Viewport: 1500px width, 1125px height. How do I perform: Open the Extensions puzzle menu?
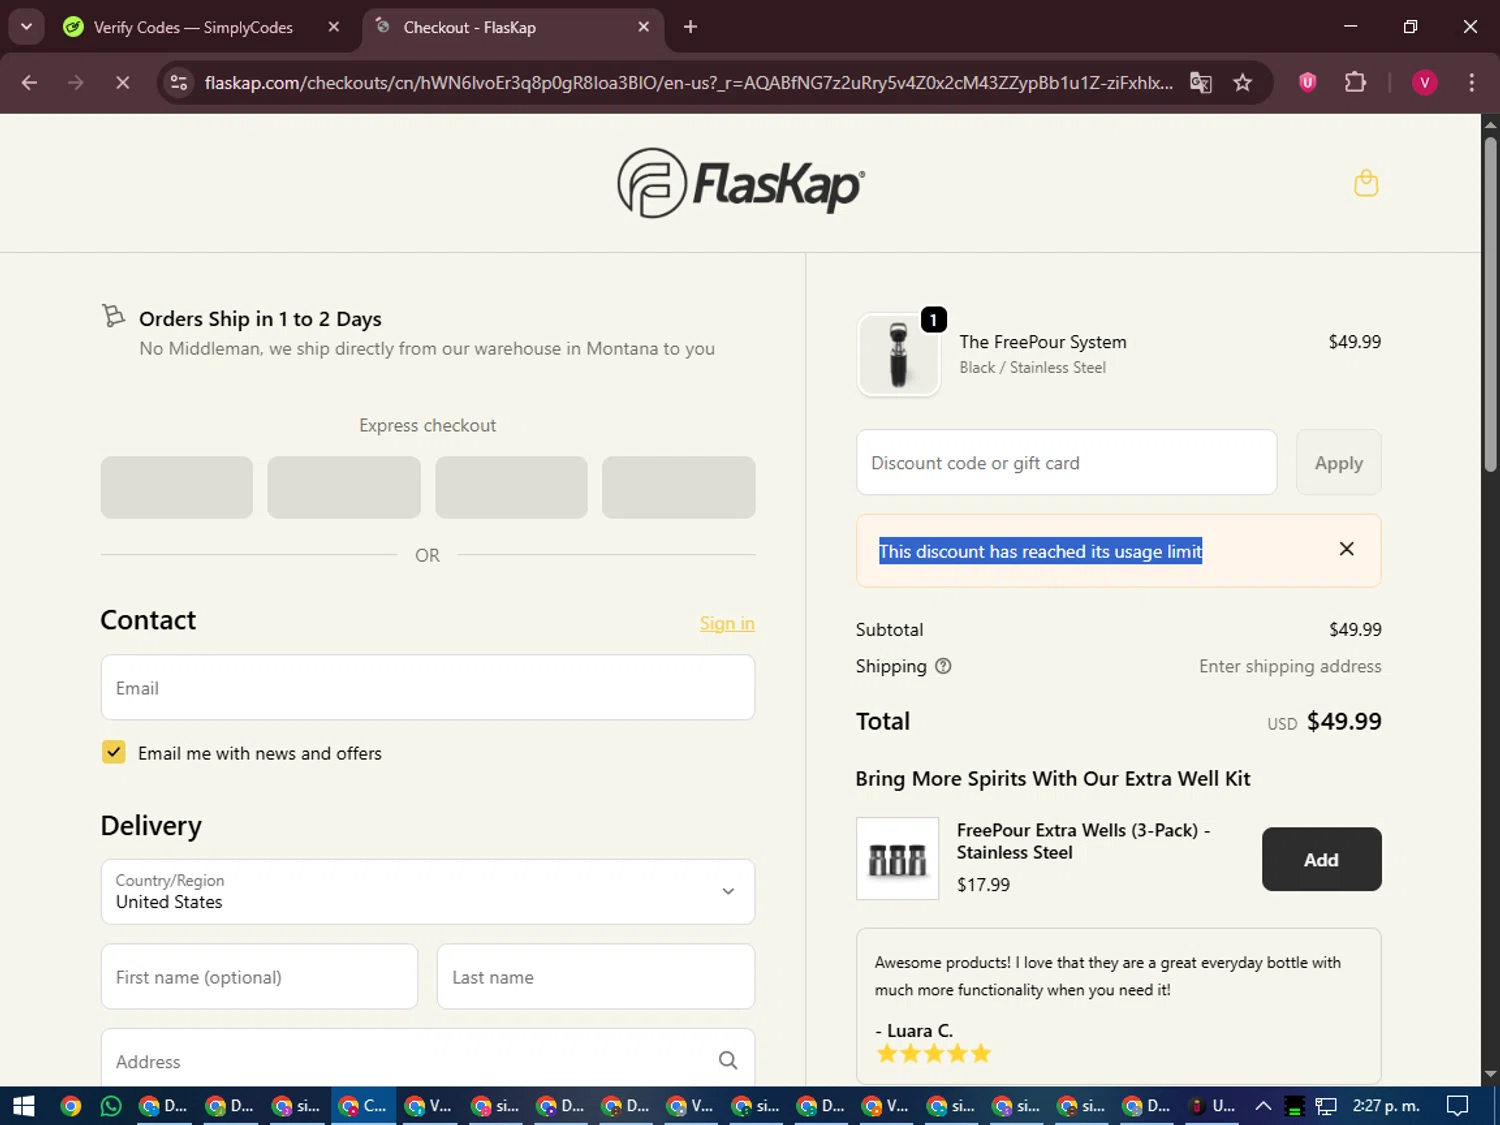[1355, 82]
